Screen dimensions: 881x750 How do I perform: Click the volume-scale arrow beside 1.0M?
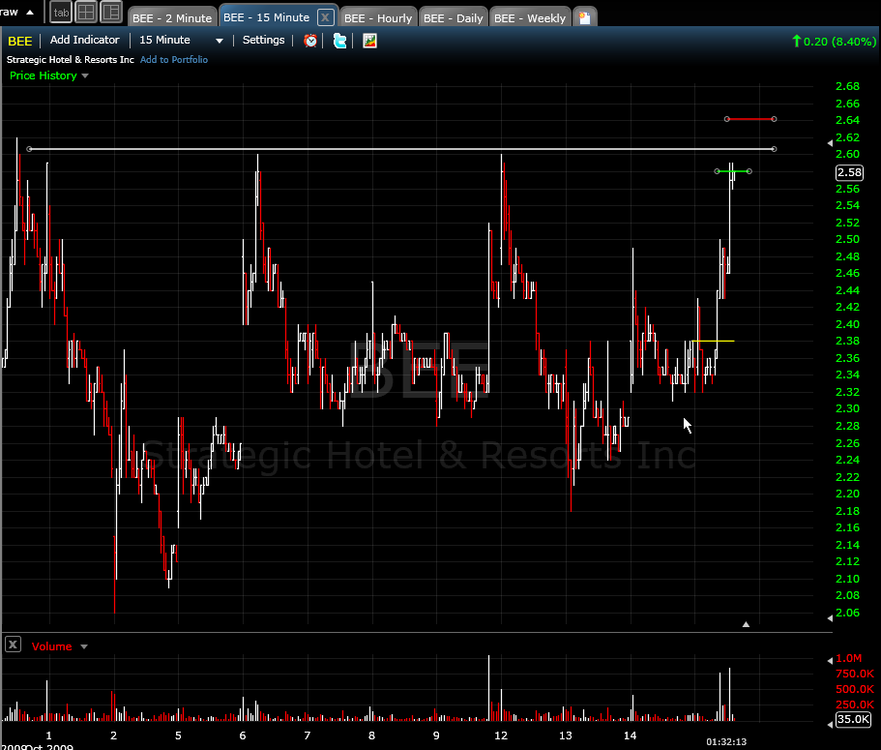tap(830, 661)
